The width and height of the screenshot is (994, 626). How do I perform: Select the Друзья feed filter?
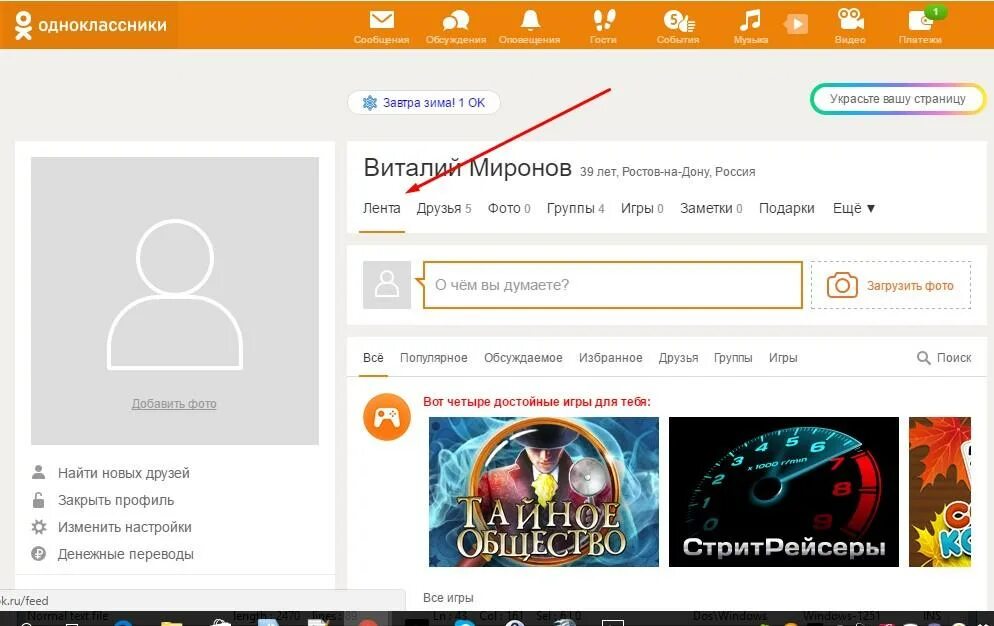(678, 358)
